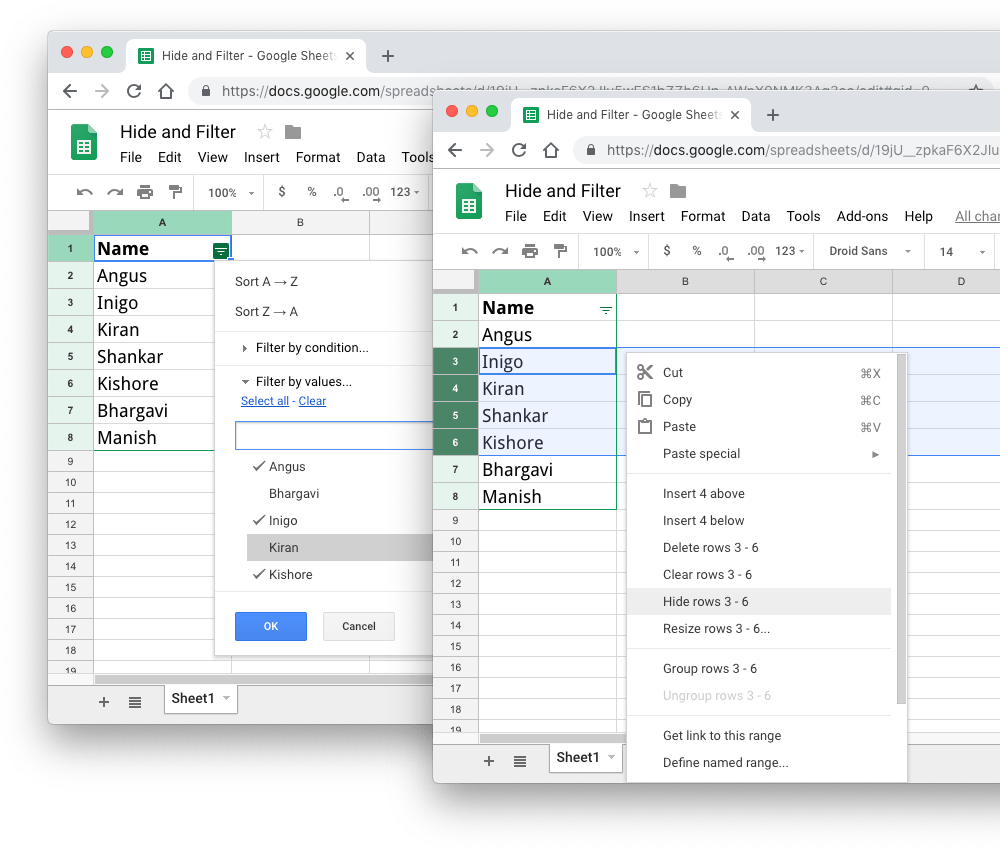Add a new sheet in the front window

(489, 761)
